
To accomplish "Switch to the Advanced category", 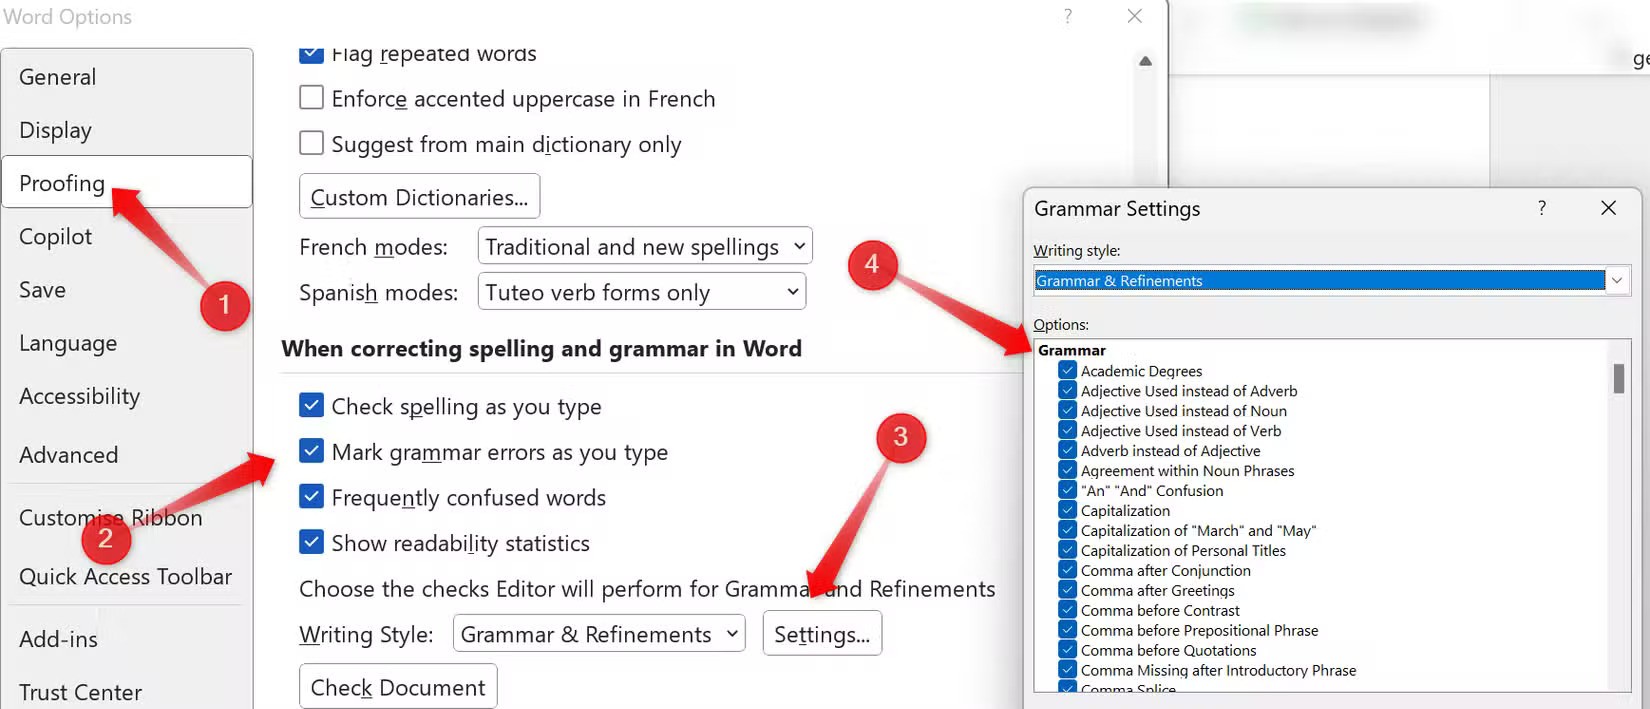I will pyautogui.click(x=68, y=455).
